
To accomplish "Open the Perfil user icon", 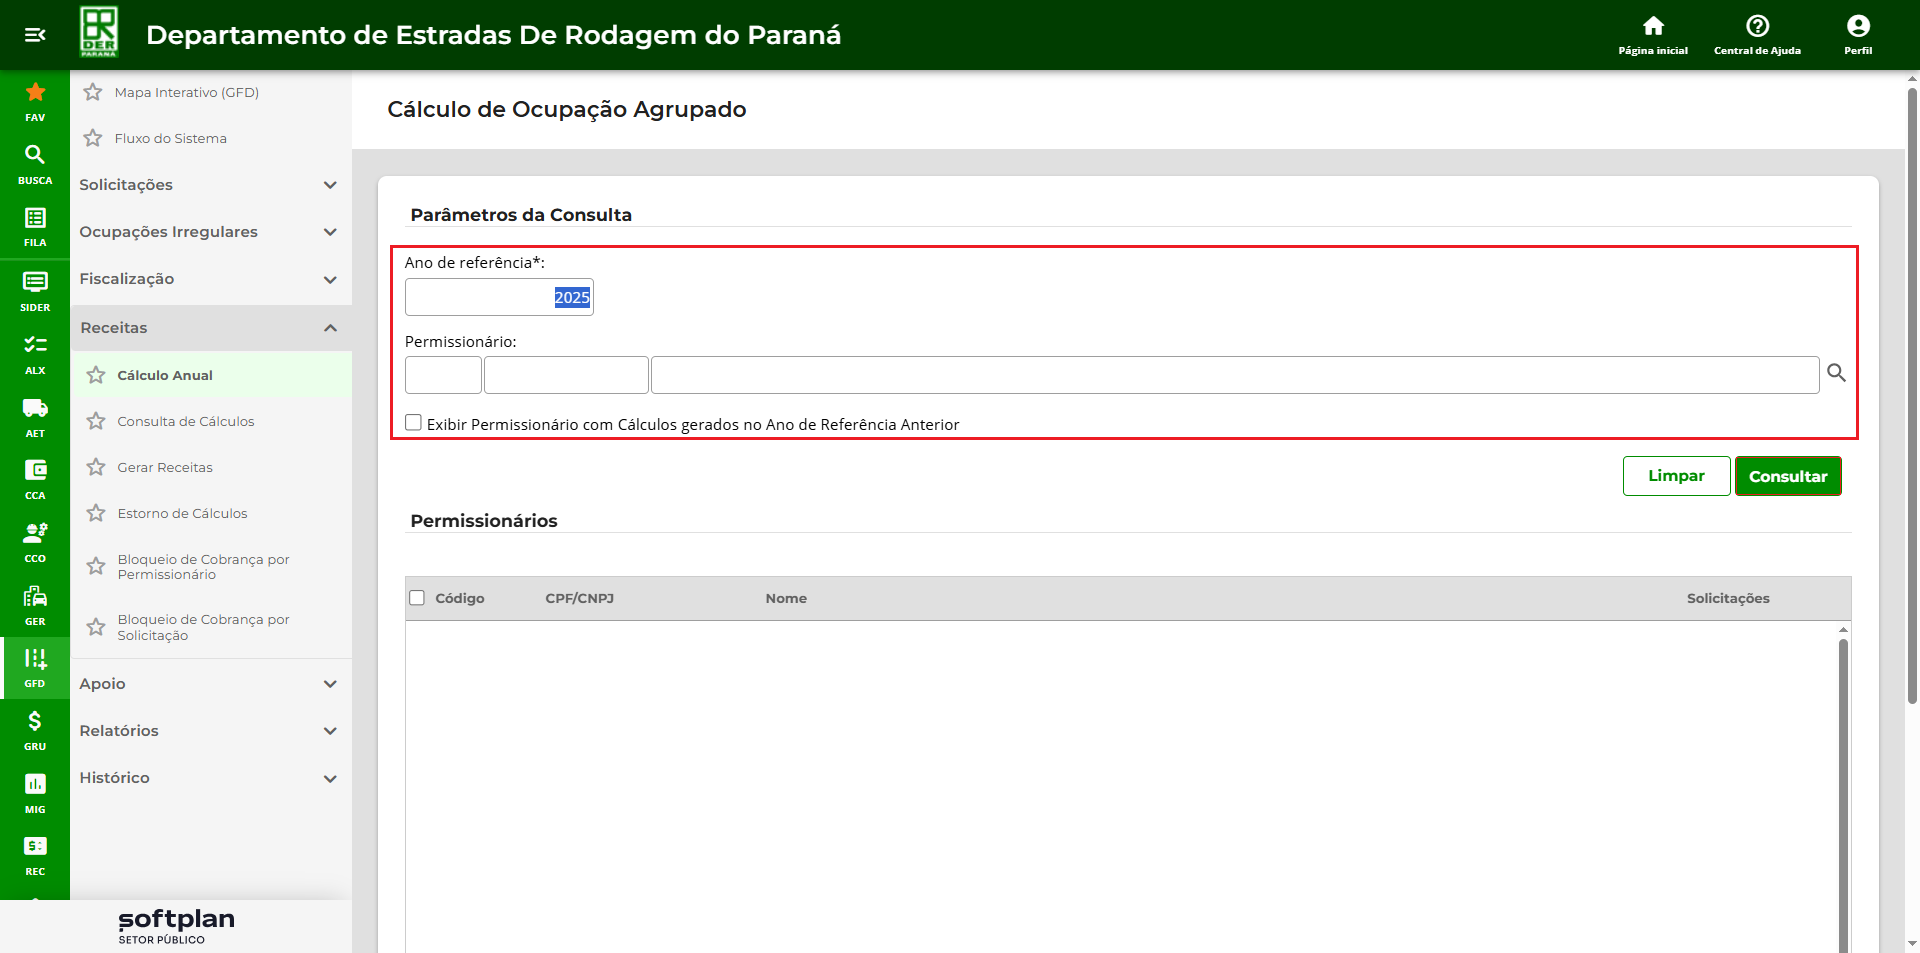I will coord(1858,27).
